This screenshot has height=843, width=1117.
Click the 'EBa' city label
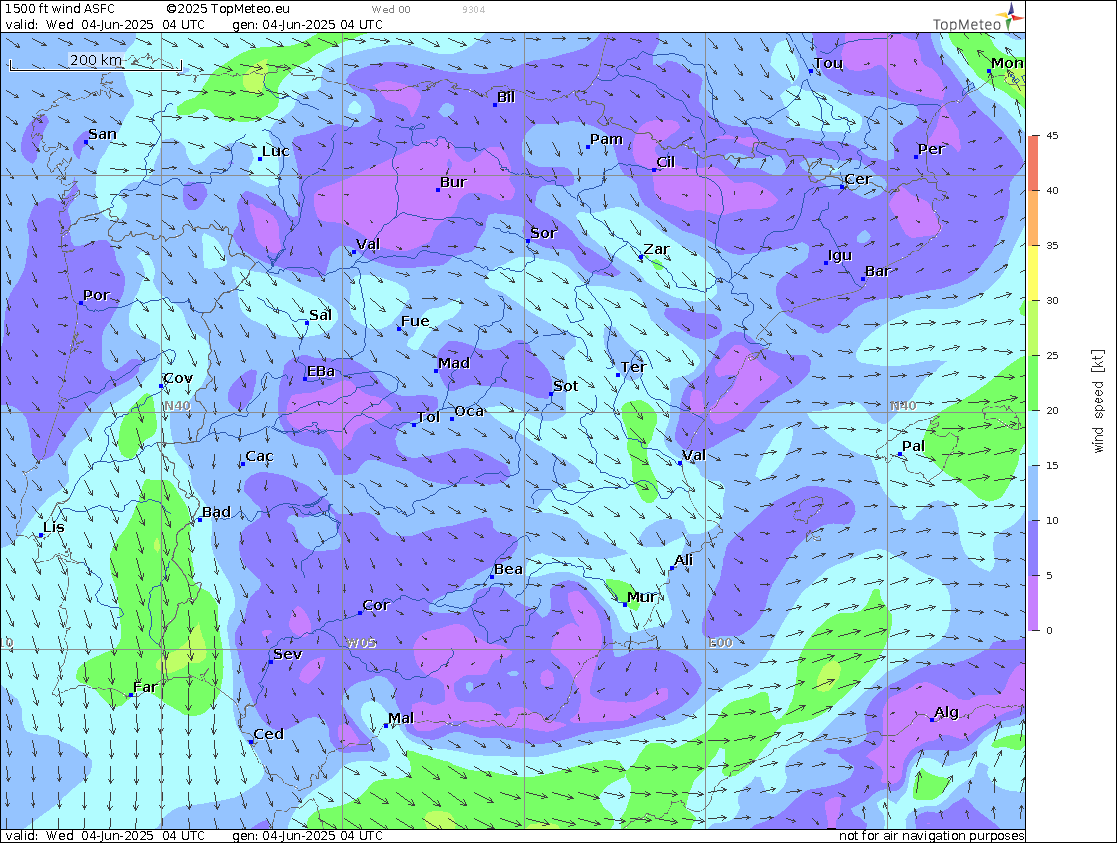[321, 371]
